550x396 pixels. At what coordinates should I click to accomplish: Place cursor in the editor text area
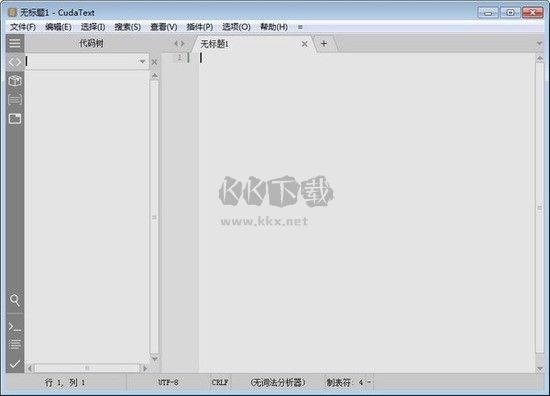pyautogui.click(x=367, y=212)
